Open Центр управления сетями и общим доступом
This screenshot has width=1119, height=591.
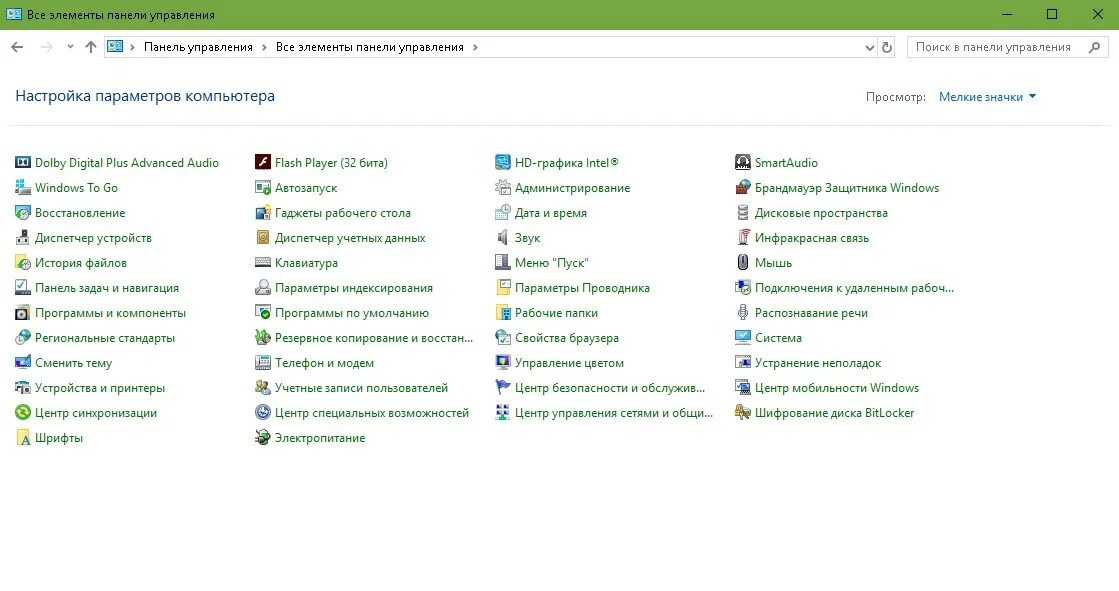point(614,413)
